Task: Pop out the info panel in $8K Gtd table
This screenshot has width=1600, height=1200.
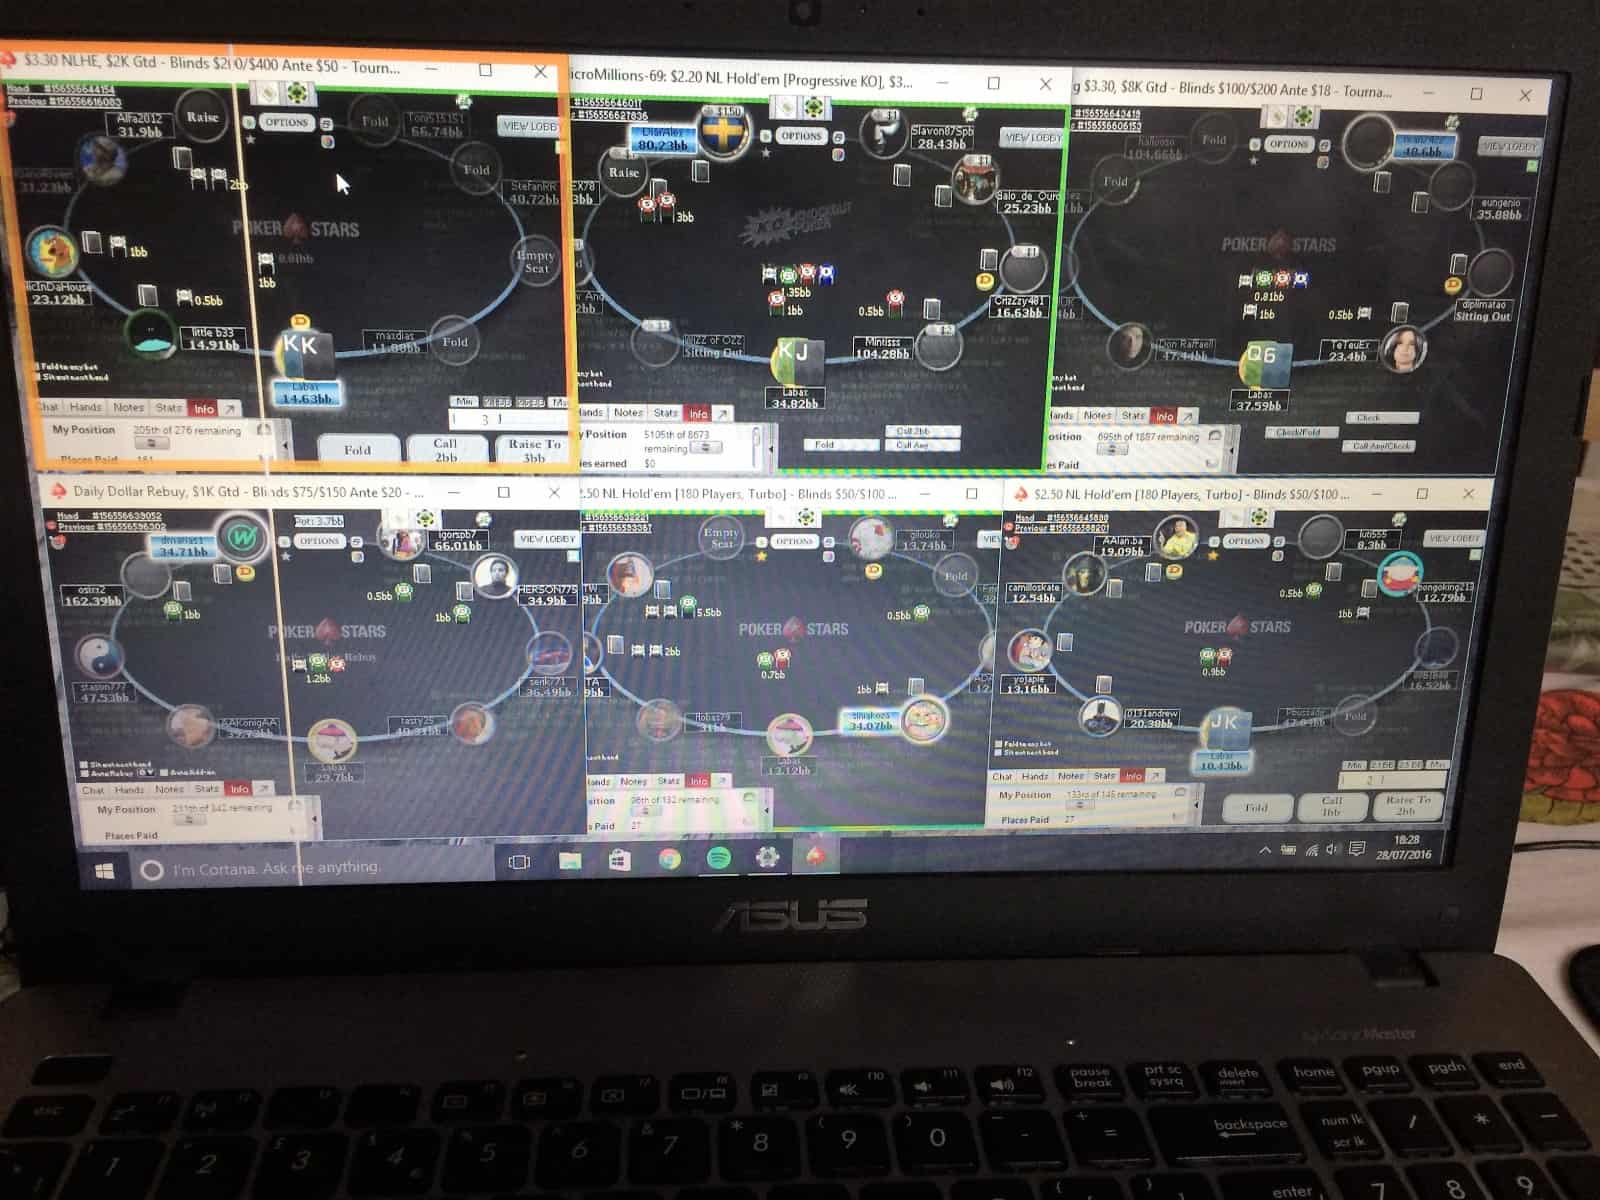Action: pyautogui.click(x=1187, y=415)
